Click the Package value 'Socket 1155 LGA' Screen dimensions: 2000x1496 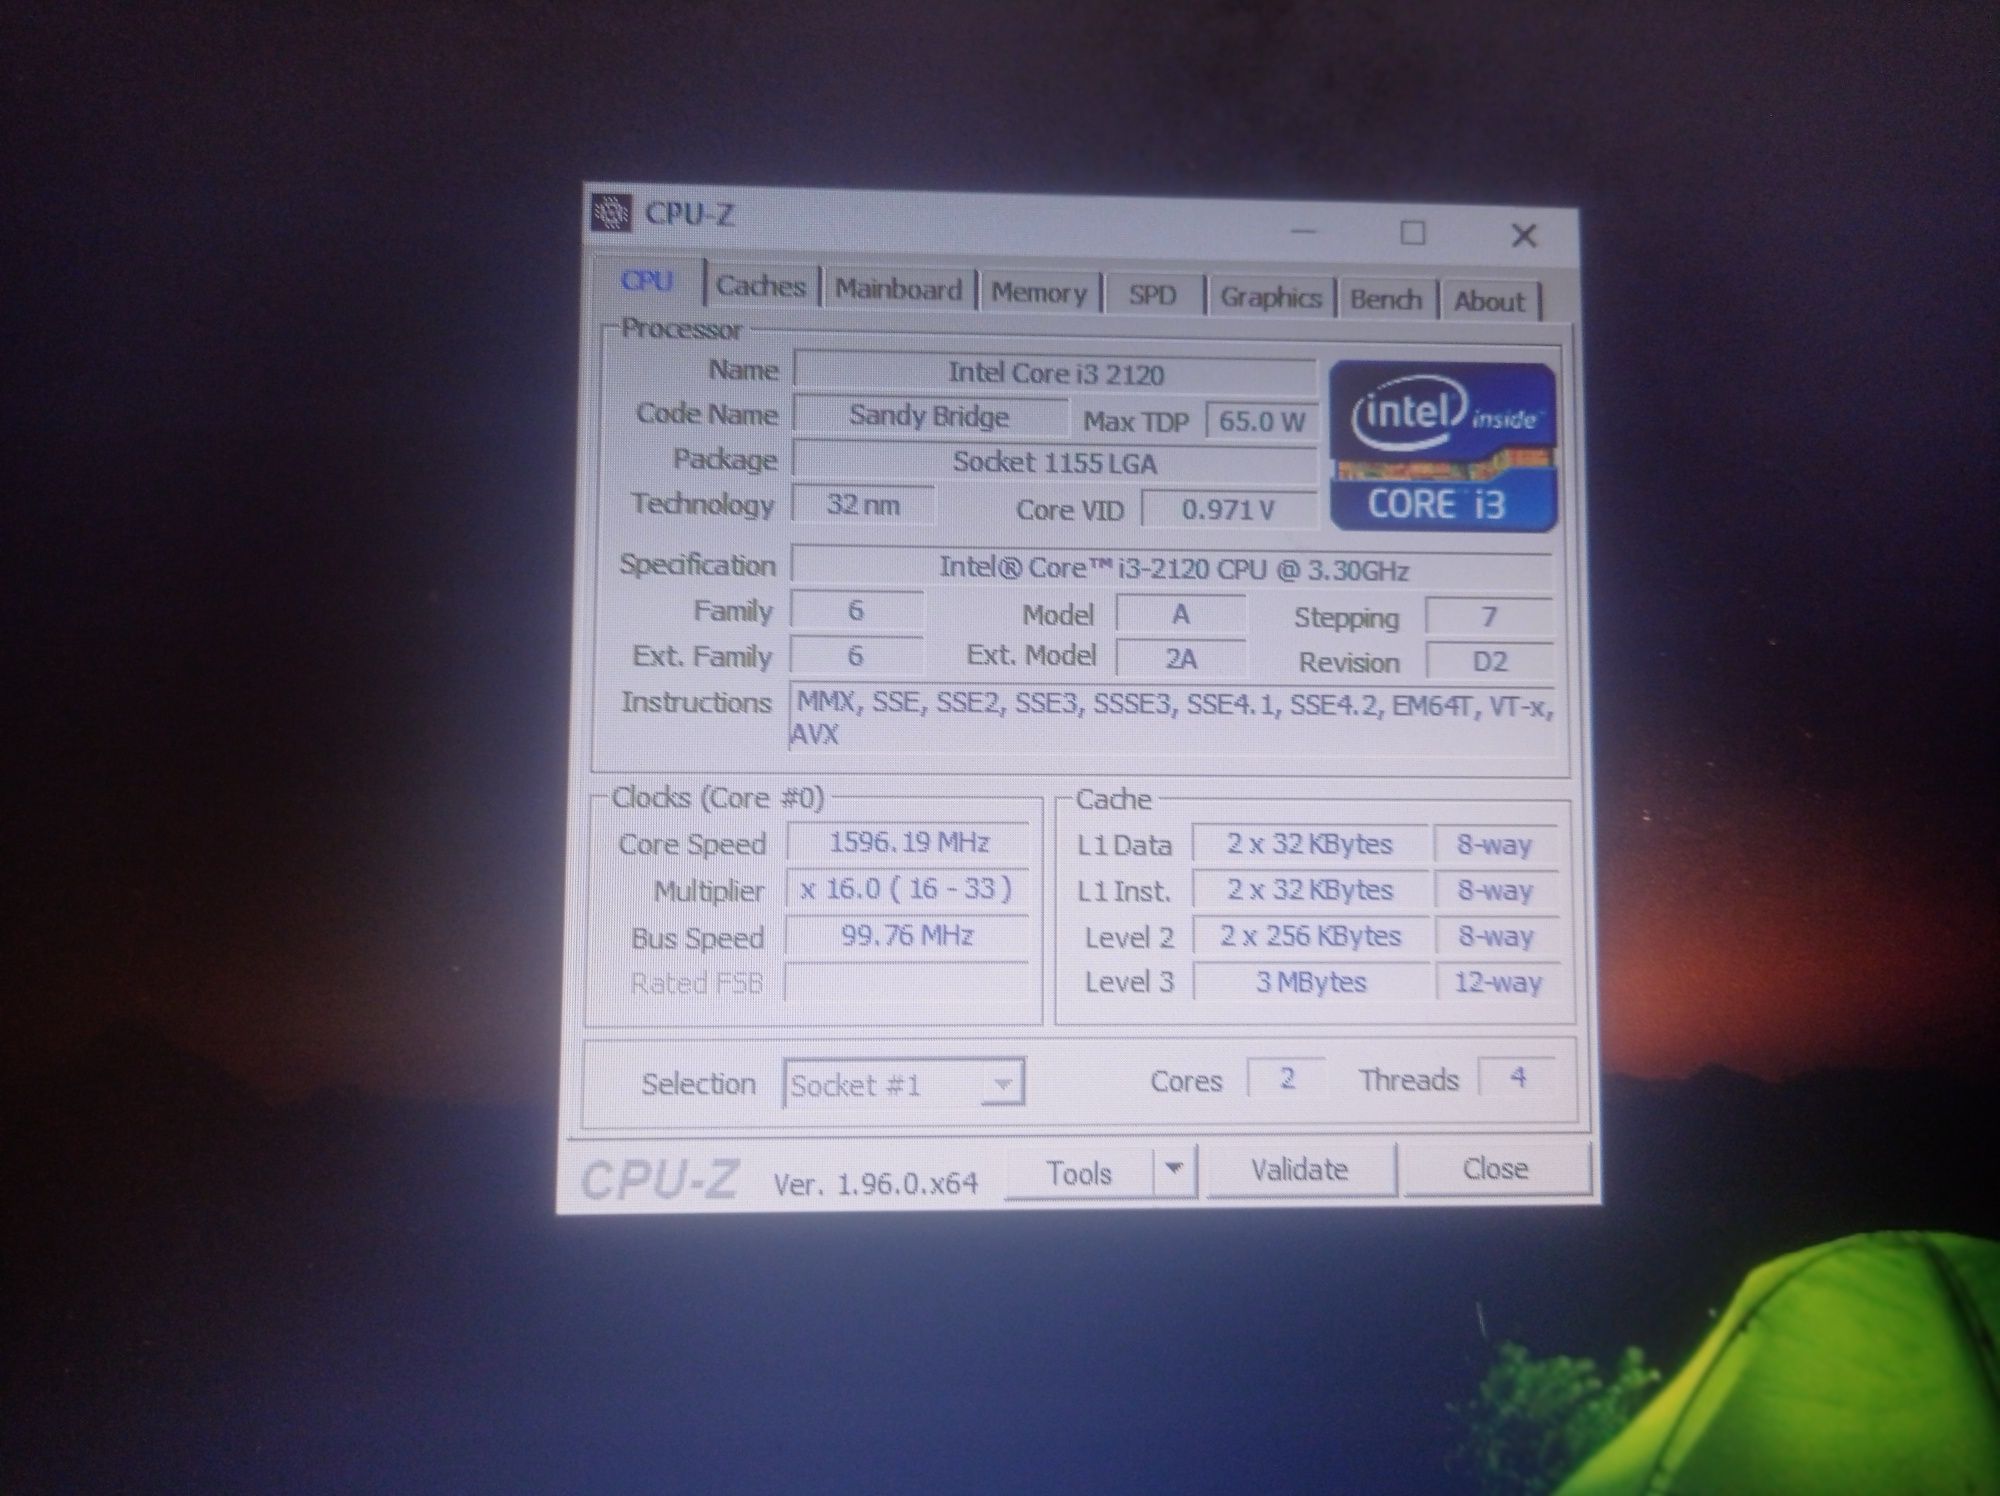tap(1055, 462)
